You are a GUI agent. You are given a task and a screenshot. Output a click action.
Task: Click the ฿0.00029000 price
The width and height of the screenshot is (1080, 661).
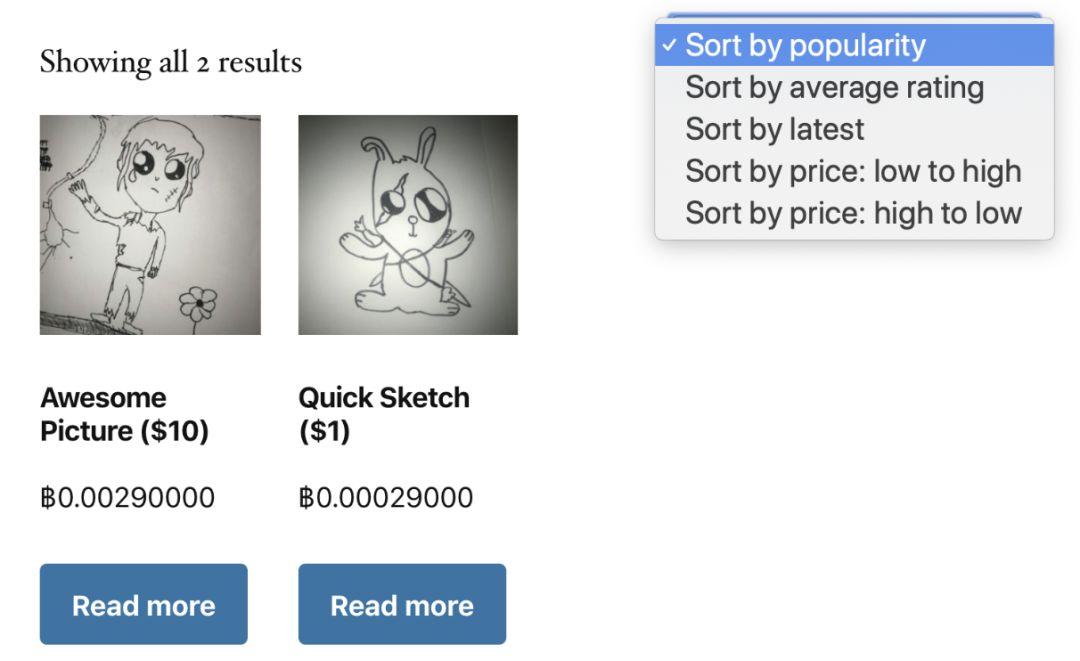pos(386,498)
